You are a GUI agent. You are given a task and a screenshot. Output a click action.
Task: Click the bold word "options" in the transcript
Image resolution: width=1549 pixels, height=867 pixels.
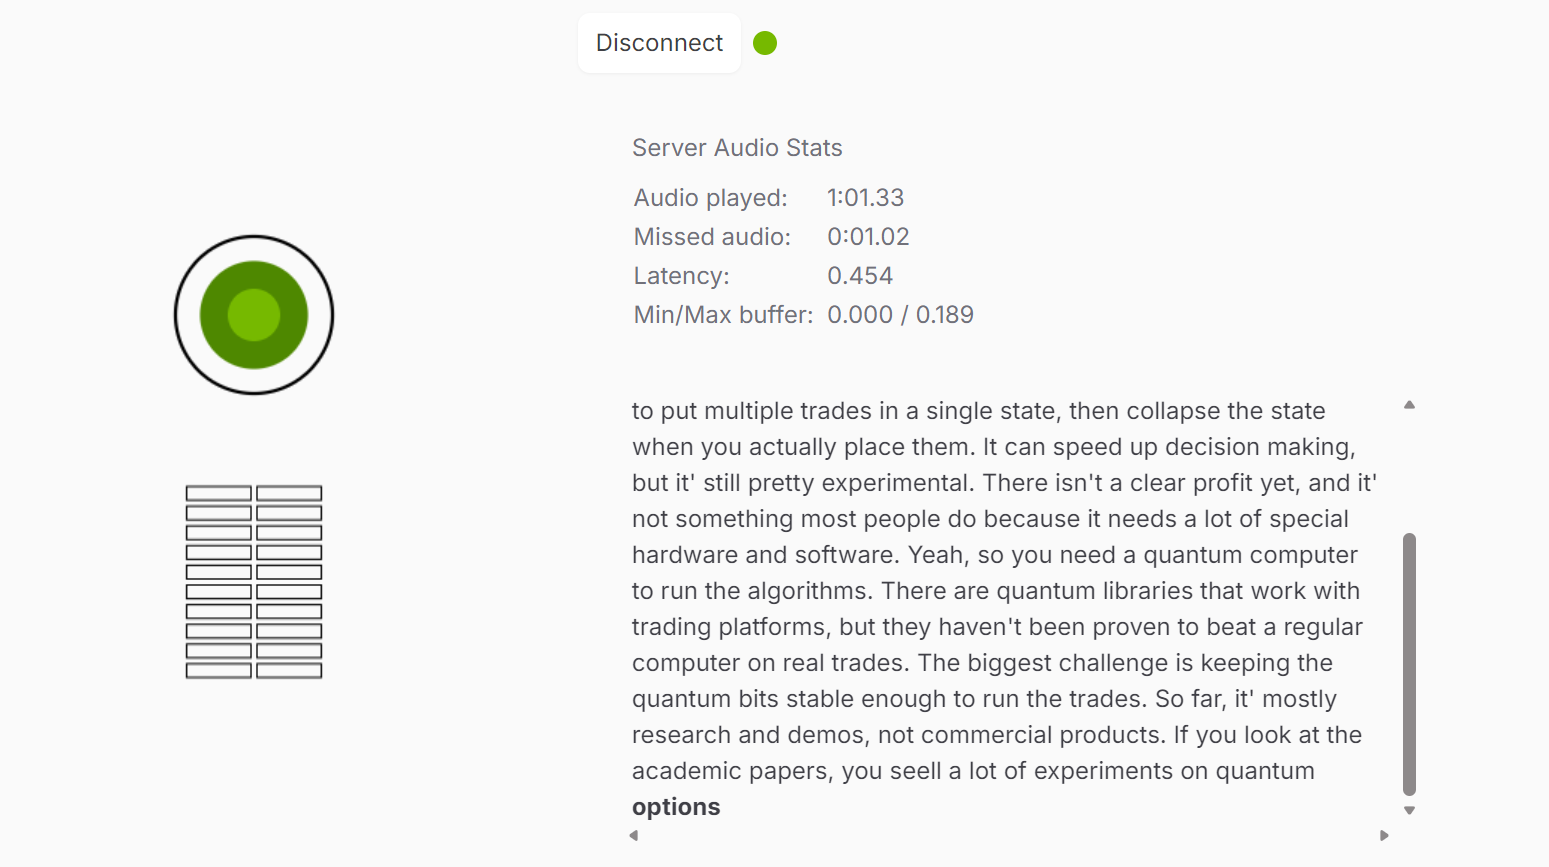(x=676, y=807)
